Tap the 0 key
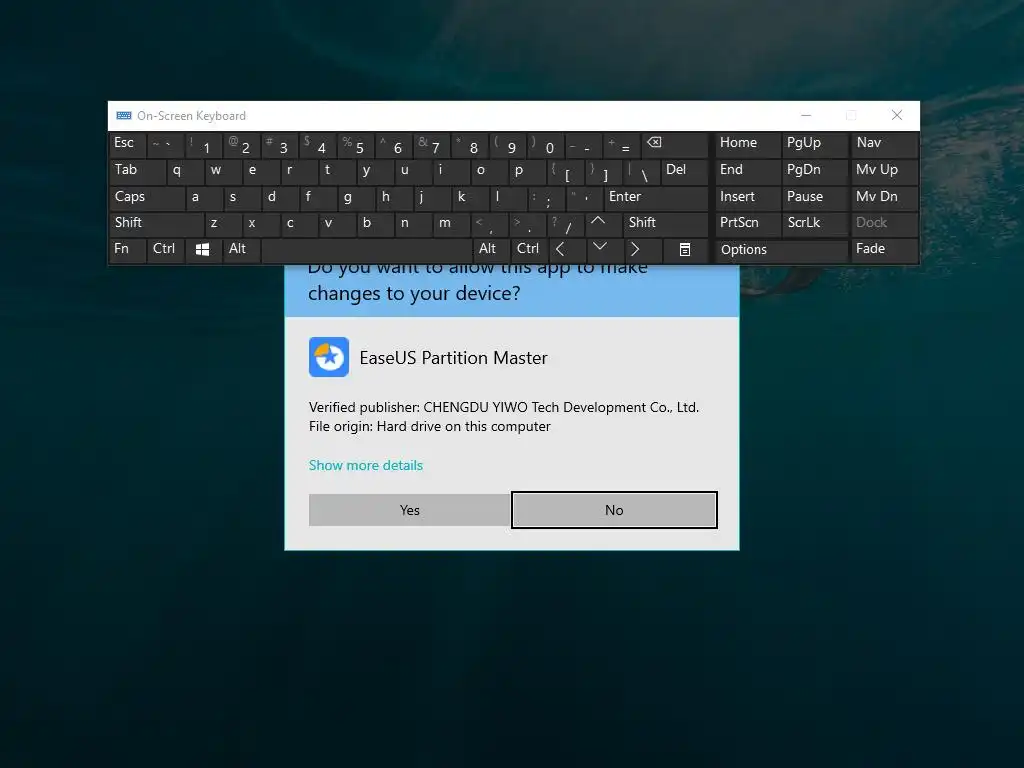The height and width of the screenshot is (768, 1024). 546,144
